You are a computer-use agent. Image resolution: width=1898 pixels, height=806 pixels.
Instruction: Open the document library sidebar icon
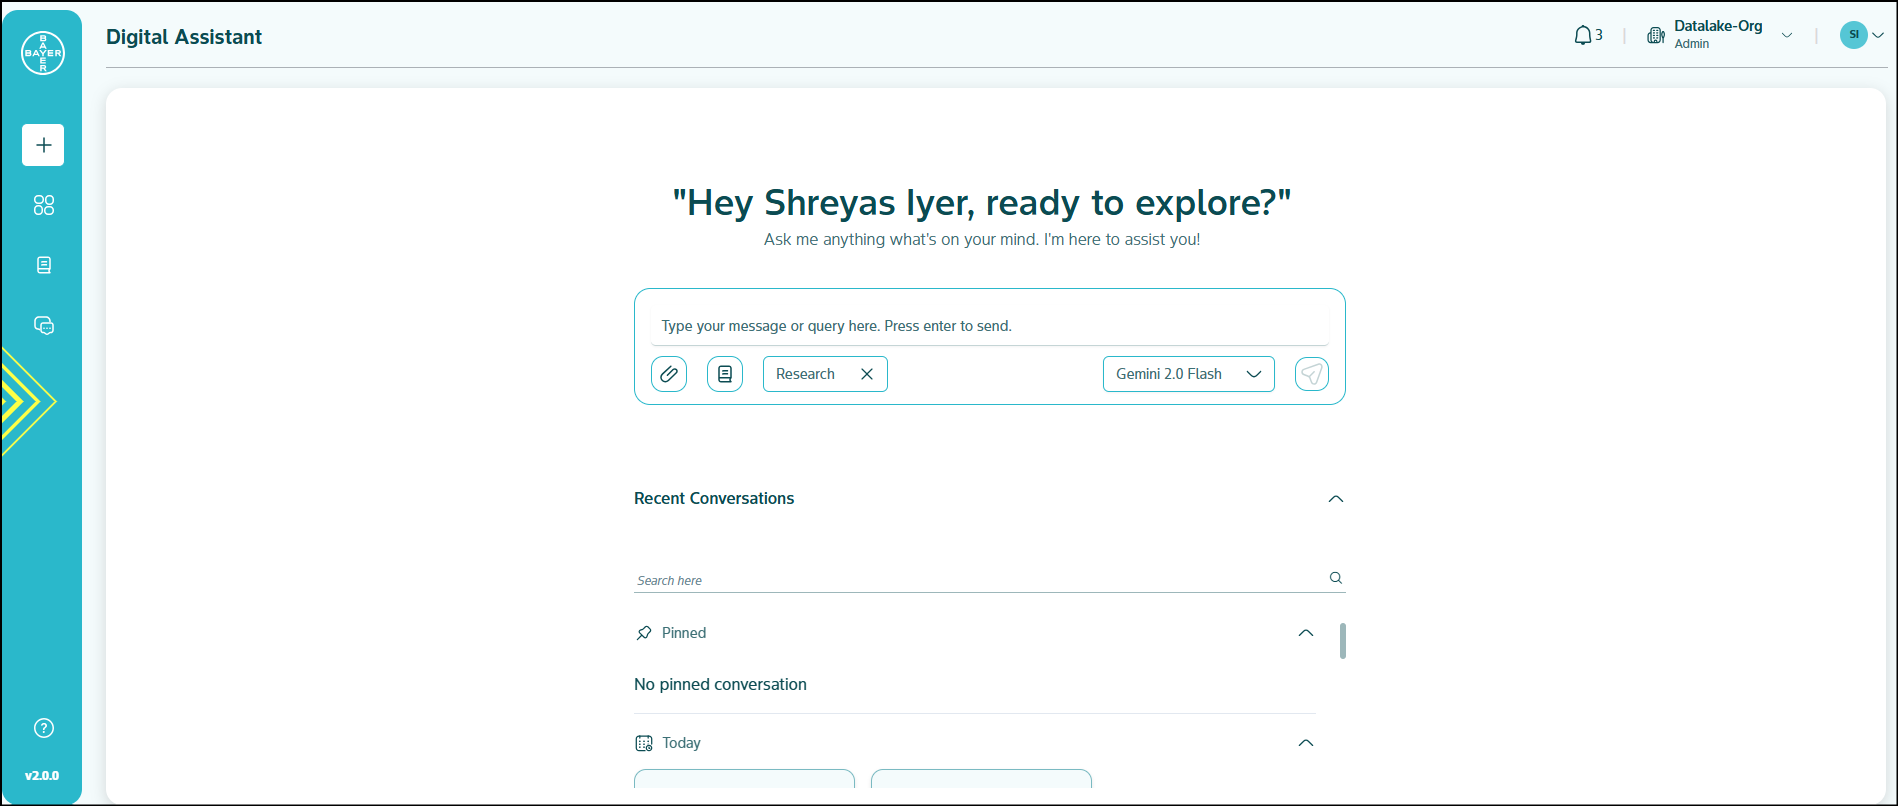pyautogui.click(x=43, y=265)
